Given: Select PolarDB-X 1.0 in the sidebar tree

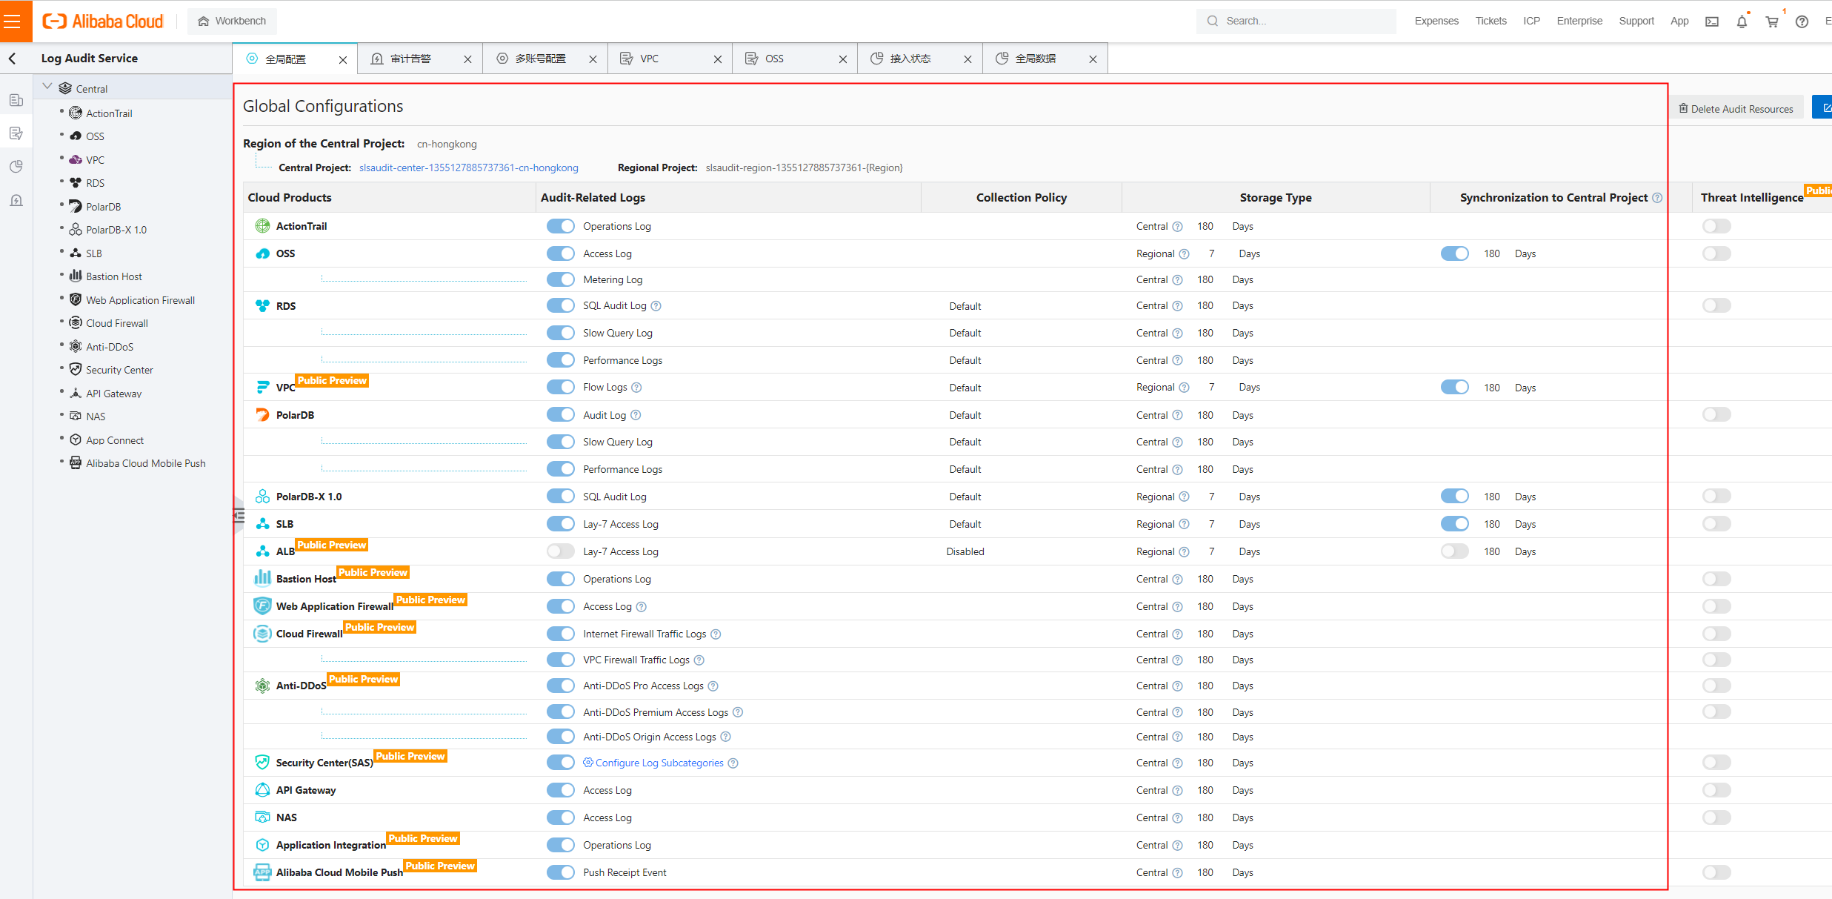Looking at the screenshot, I should coord(116,230).
